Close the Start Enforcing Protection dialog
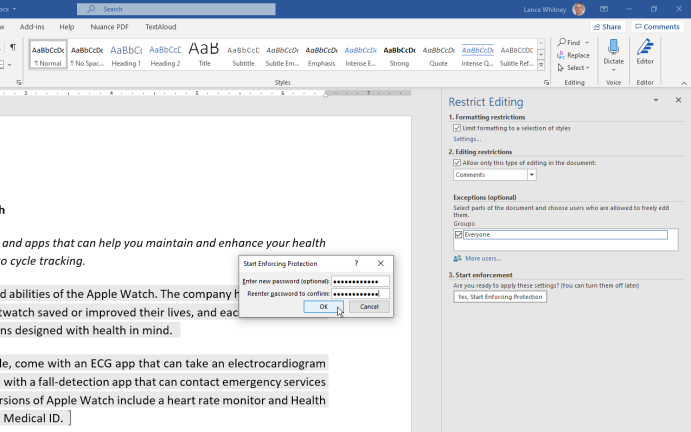Image resolution: width=691 pixels, height=432 pixels. coord(381,264)
